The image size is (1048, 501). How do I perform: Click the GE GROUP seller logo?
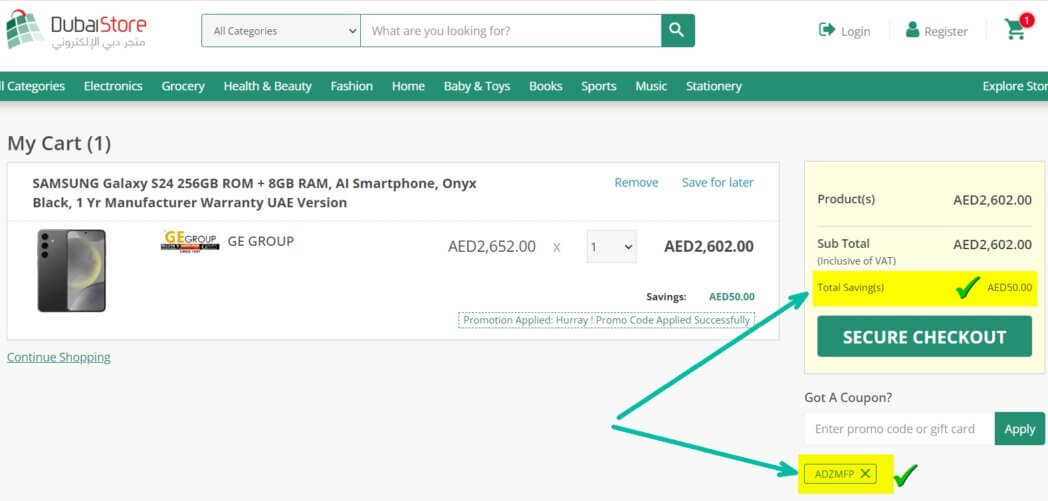tap(190, 240)
